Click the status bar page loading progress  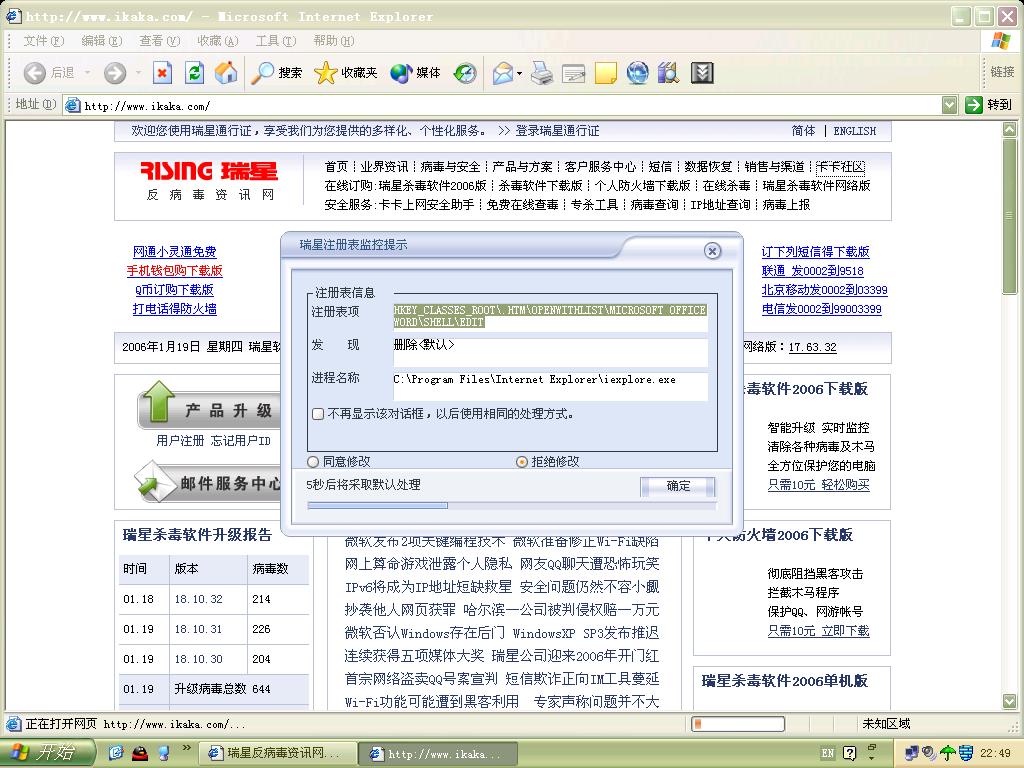tap(738, 724)
